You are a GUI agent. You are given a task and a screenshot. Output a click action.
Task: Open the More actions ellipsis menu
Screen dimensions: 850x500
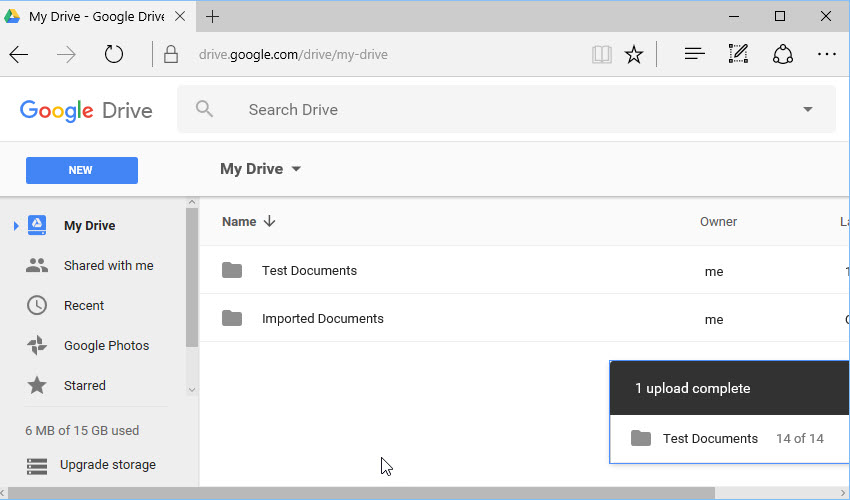pos(827,54)
